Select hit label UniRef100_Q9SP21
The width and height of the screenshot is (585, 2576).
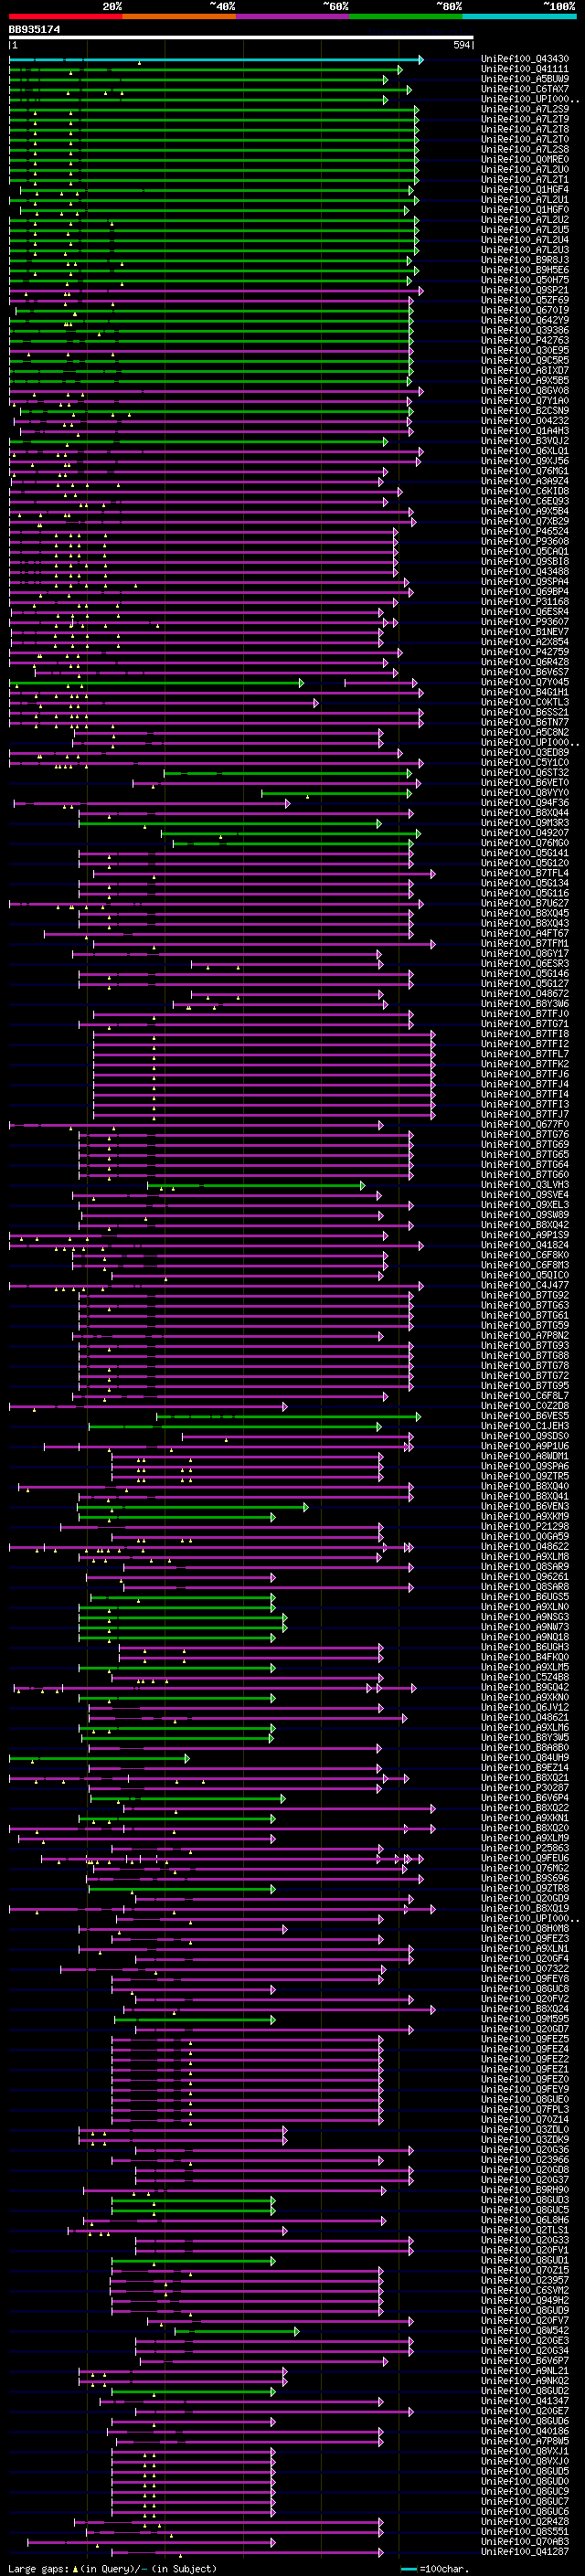point(525,290)
